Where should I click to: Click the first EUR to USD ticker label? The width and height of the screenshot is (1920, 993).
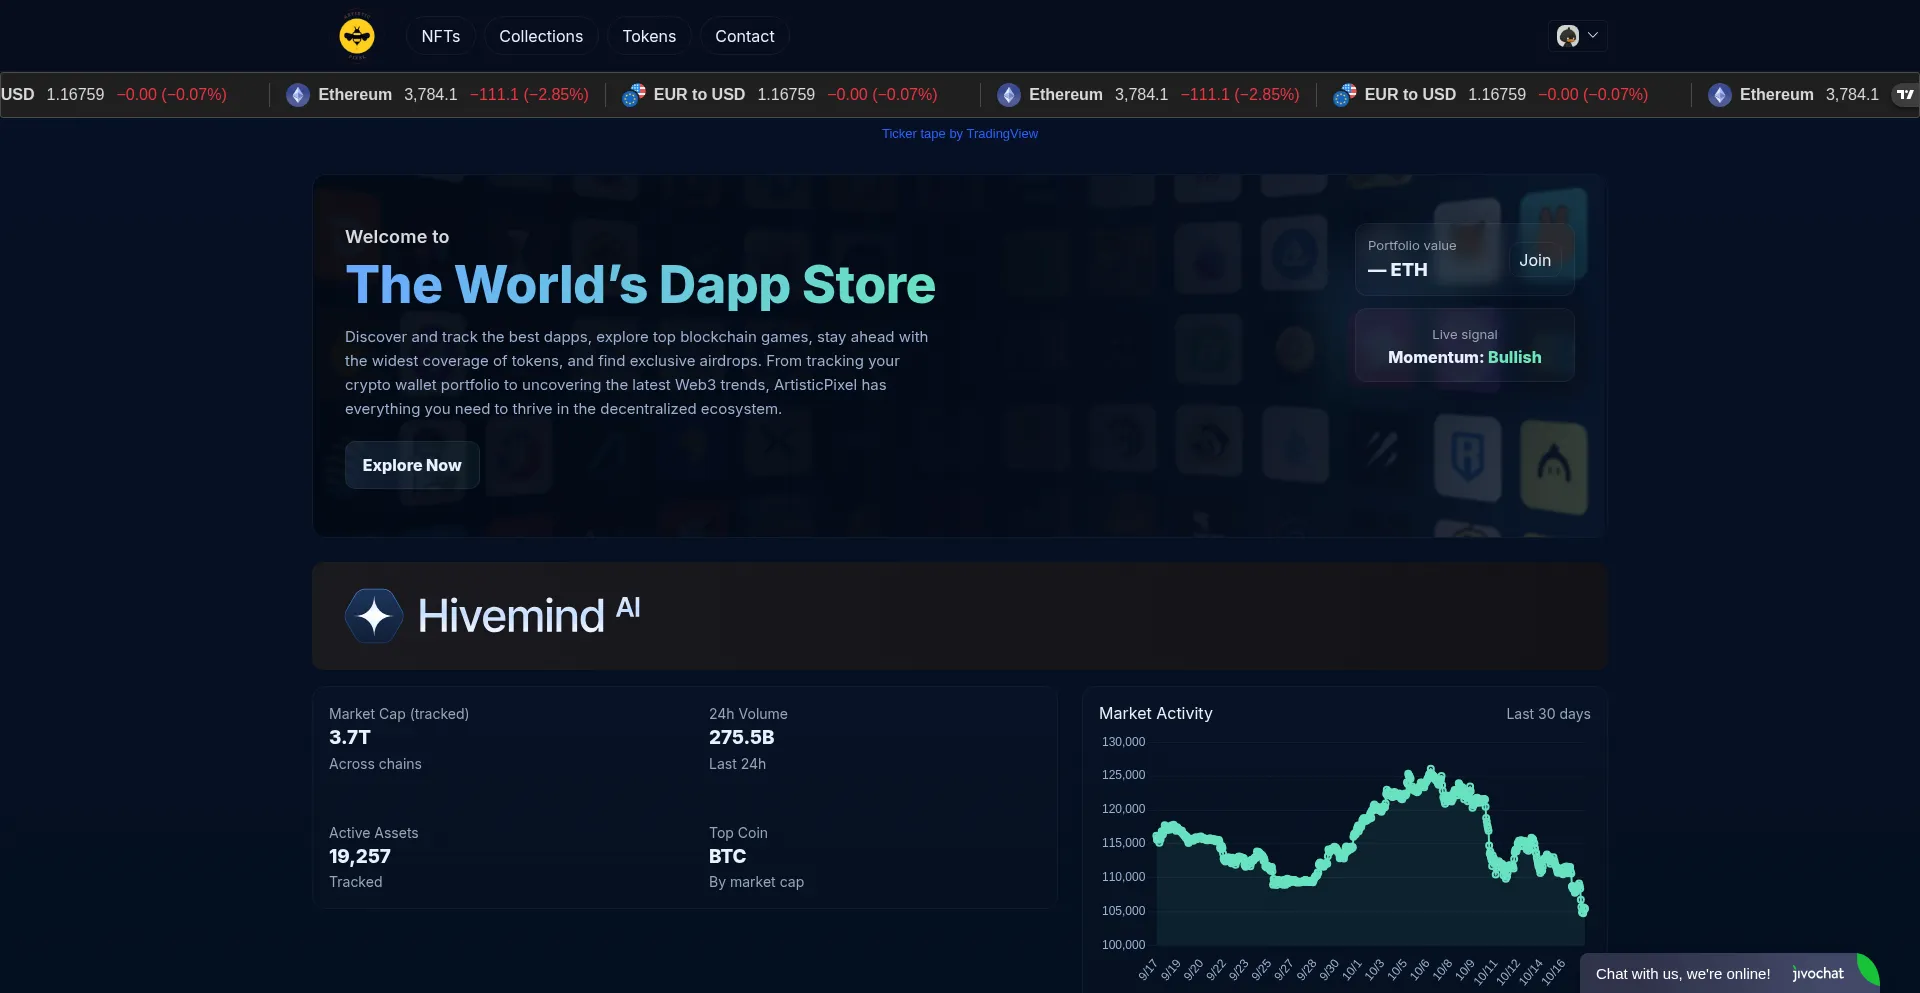pyautogui.click(x=699, y=94)
